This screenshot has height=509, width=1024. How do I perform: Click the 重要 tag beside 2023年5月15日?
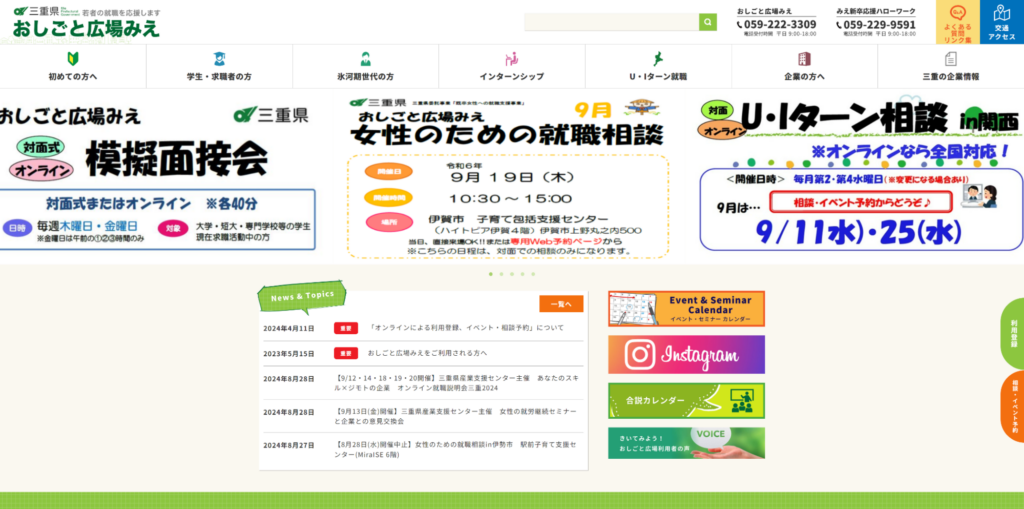pos(346,353)
